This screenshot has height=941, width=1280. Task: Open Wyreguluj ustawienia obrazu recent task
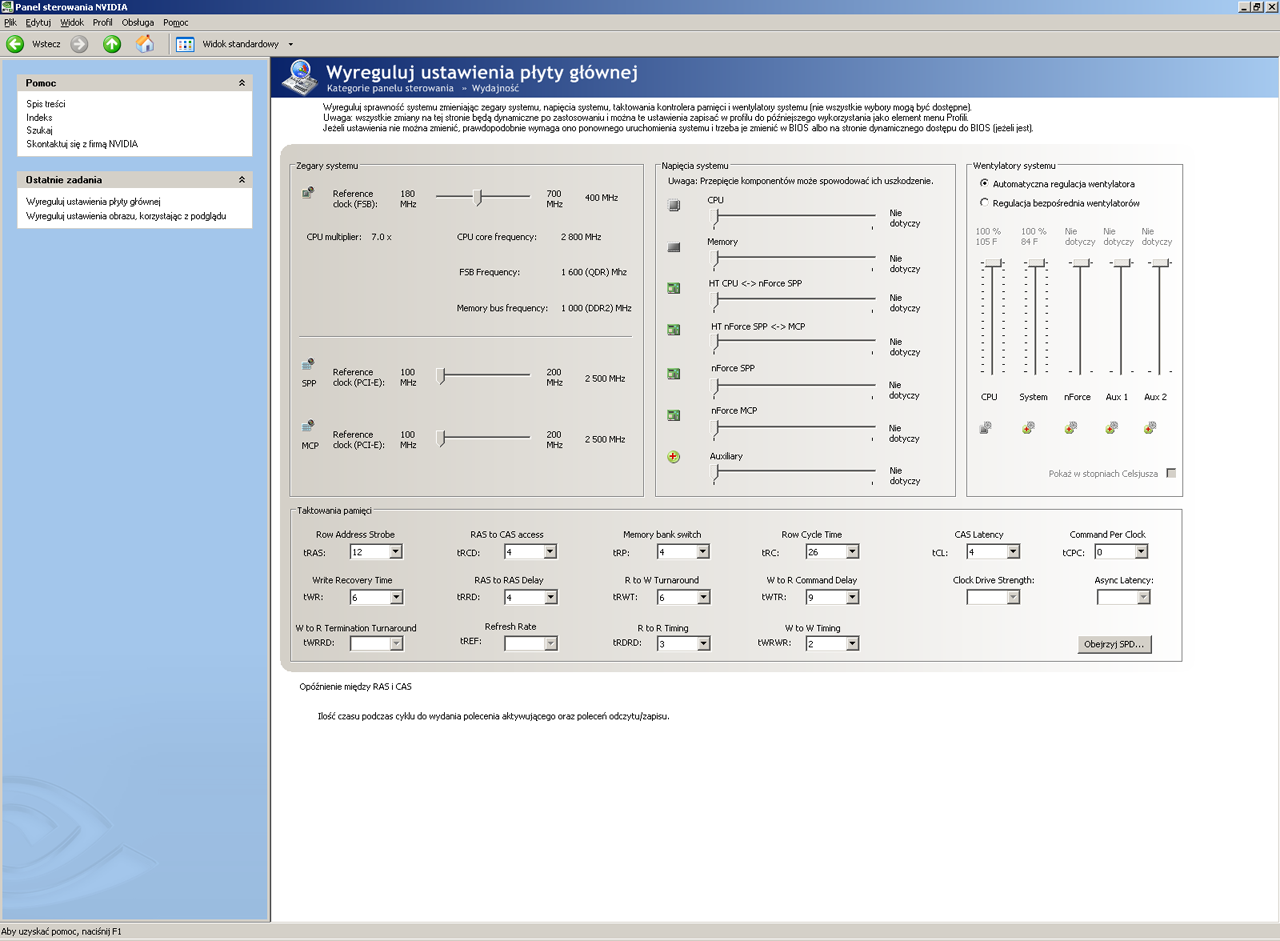point(126,215)
